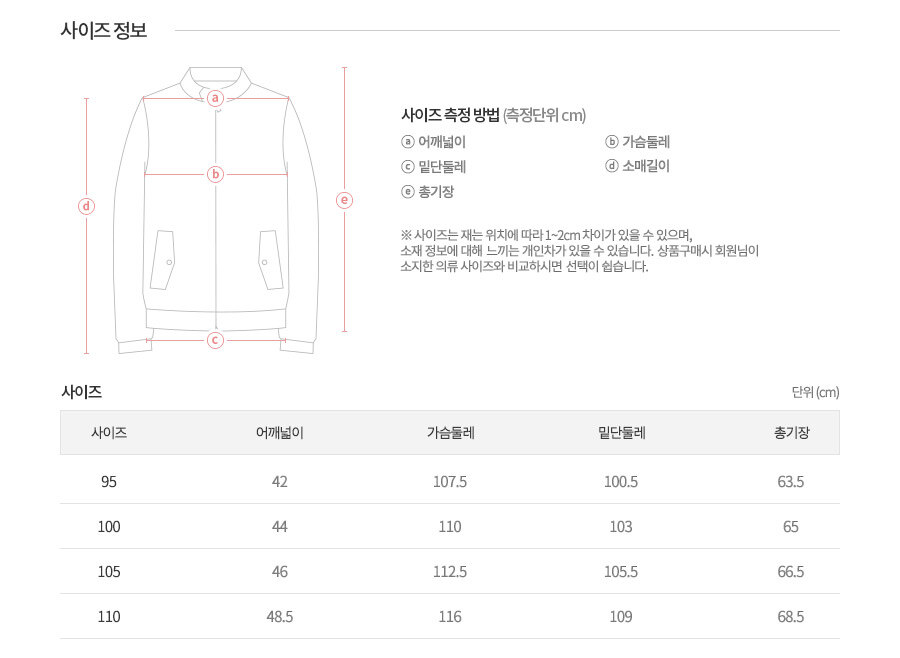
Task: Click the circled 'e' total length marker on the diagram
Action: point(345,200)
